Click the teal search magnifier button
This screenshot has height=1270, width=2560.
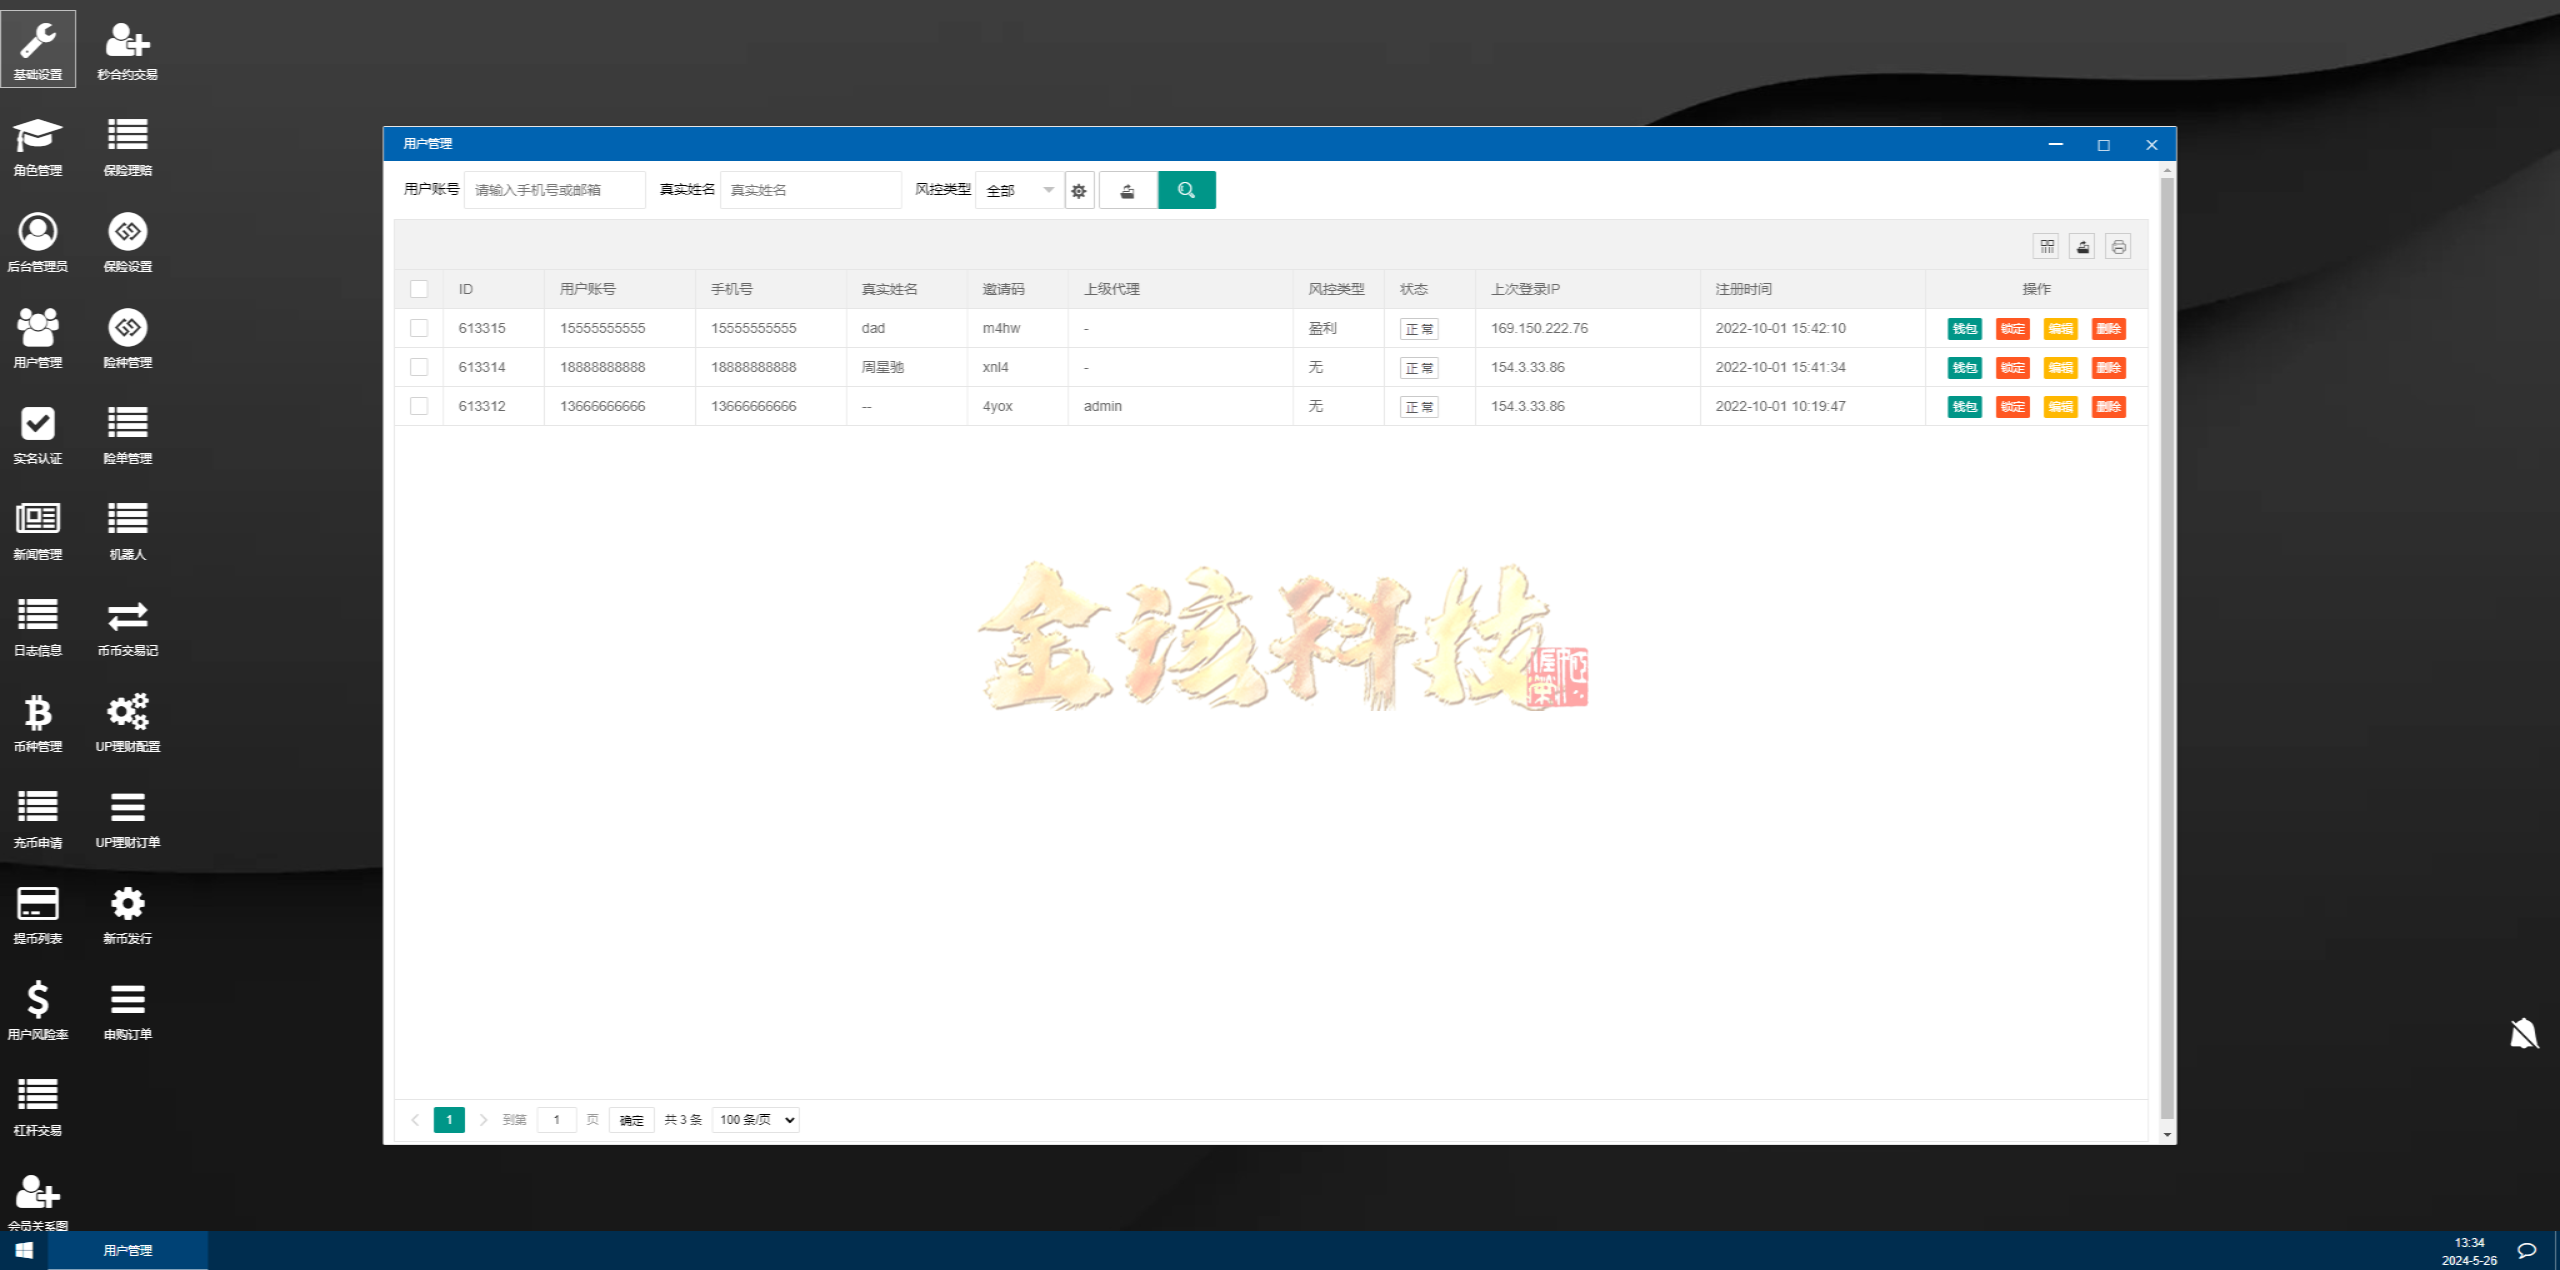tap(1186, 190)
